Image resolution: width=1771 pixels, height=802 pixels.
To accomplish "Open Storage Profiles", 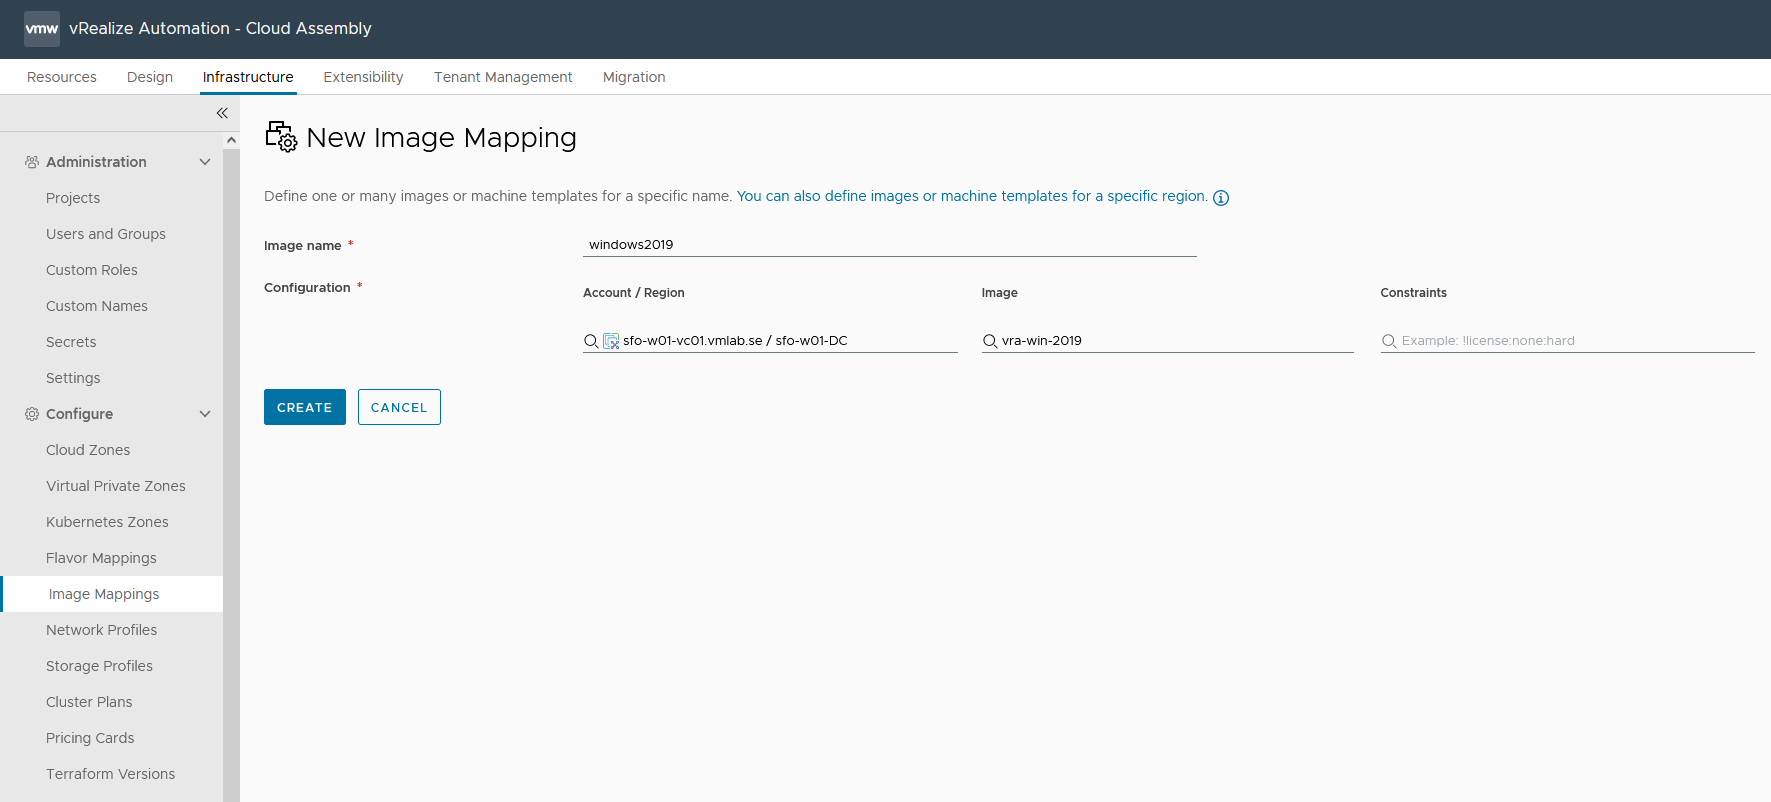I will point(99,666).
